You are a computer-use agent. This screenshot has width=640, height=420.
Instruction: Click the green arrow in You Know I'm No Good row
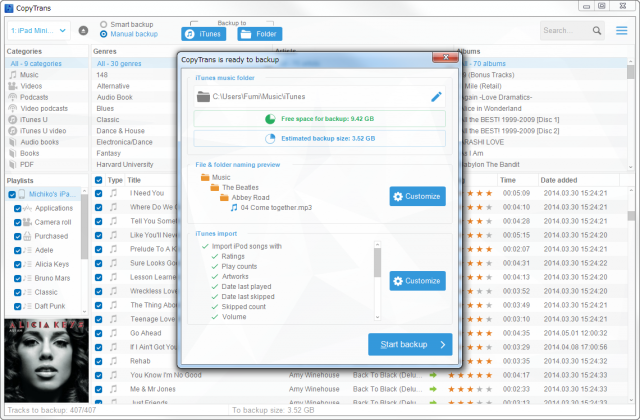point(433,375)
